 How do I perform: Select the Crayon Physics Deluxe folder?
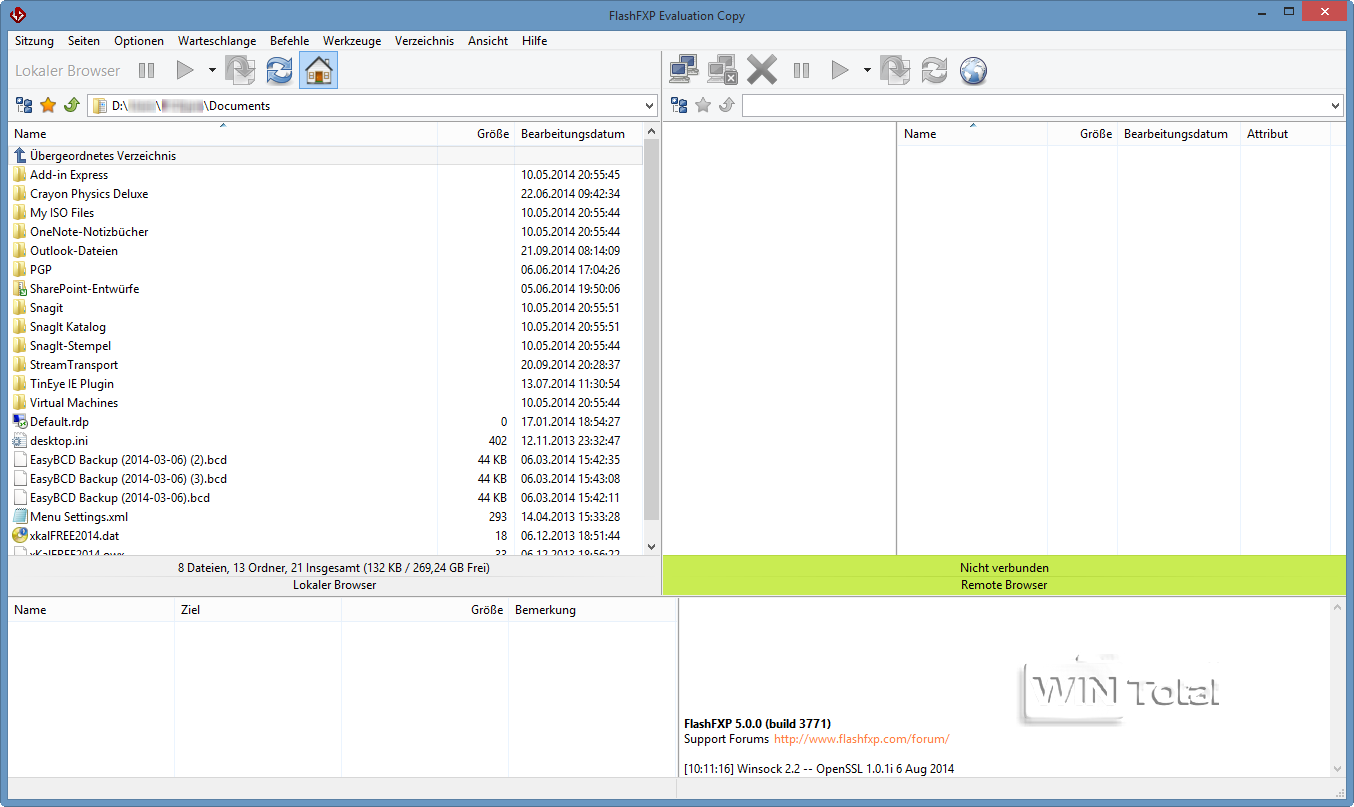326,194
